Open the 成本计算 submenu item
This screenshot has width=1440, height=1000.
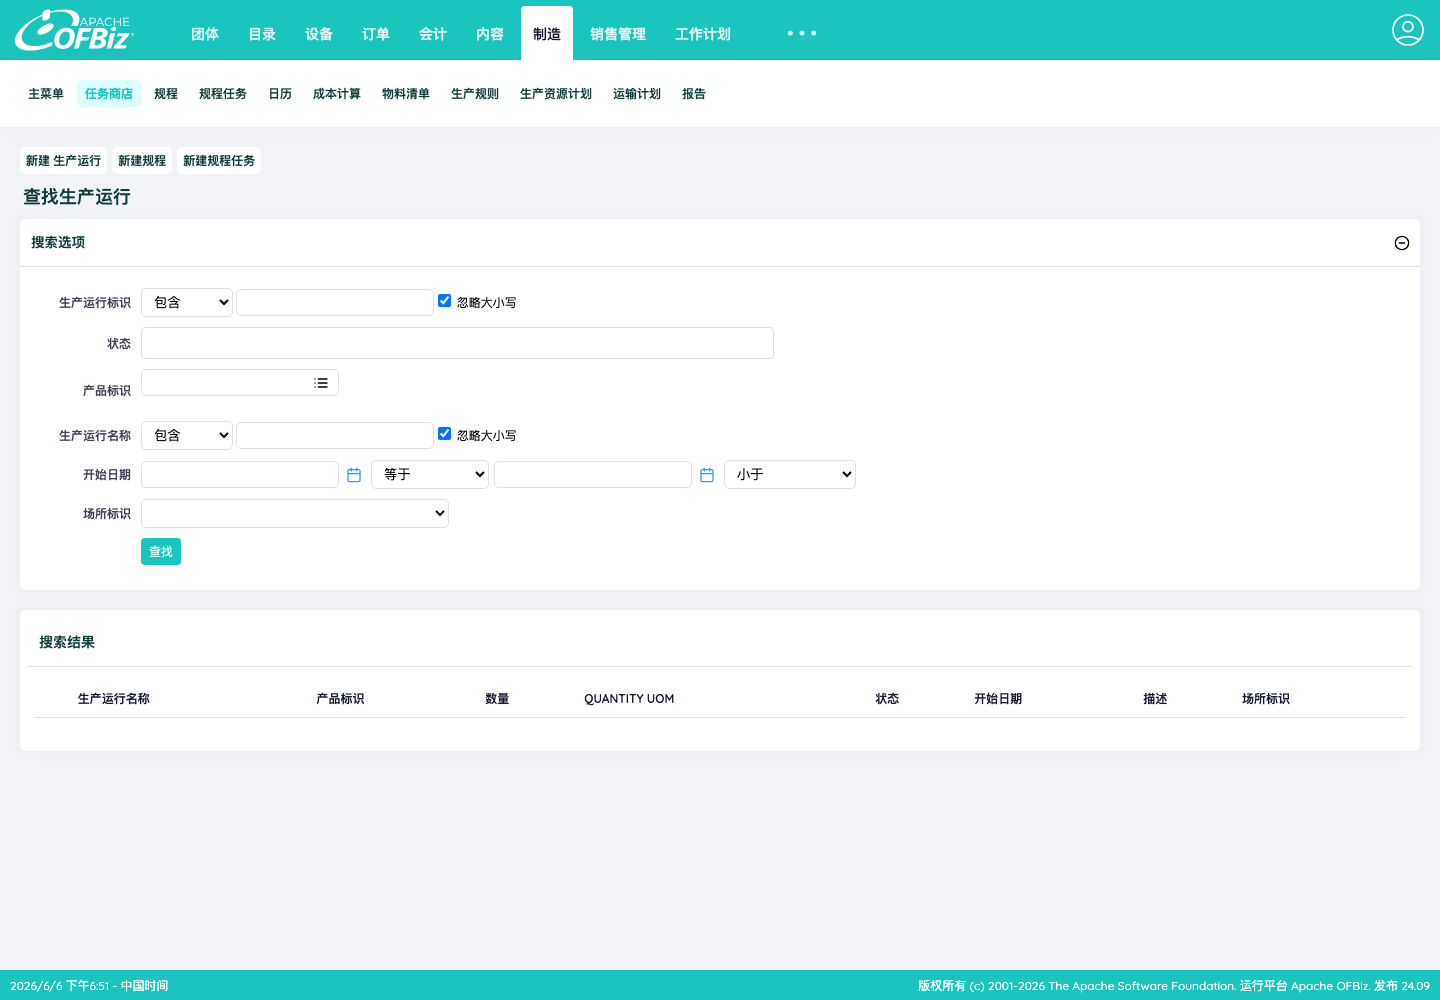(x=337, y=94)
